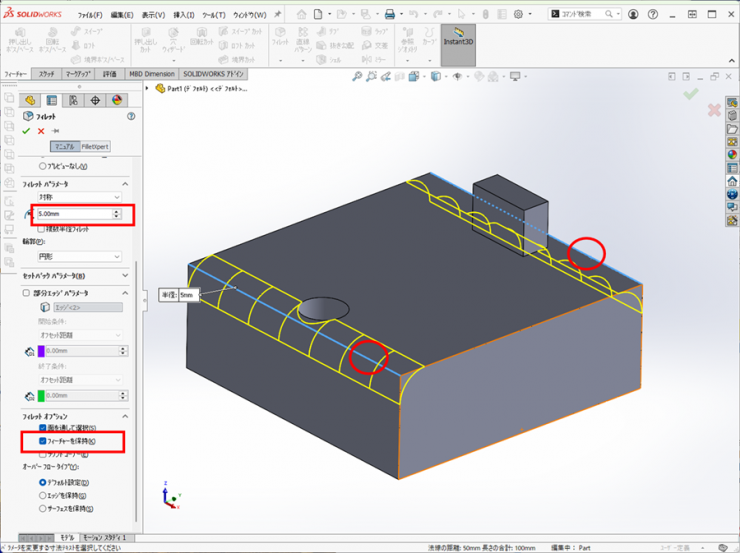Click the purple start offset color swatch
Image resolution: width=740 pixels, height=553 pixels.
pos(42,351)
